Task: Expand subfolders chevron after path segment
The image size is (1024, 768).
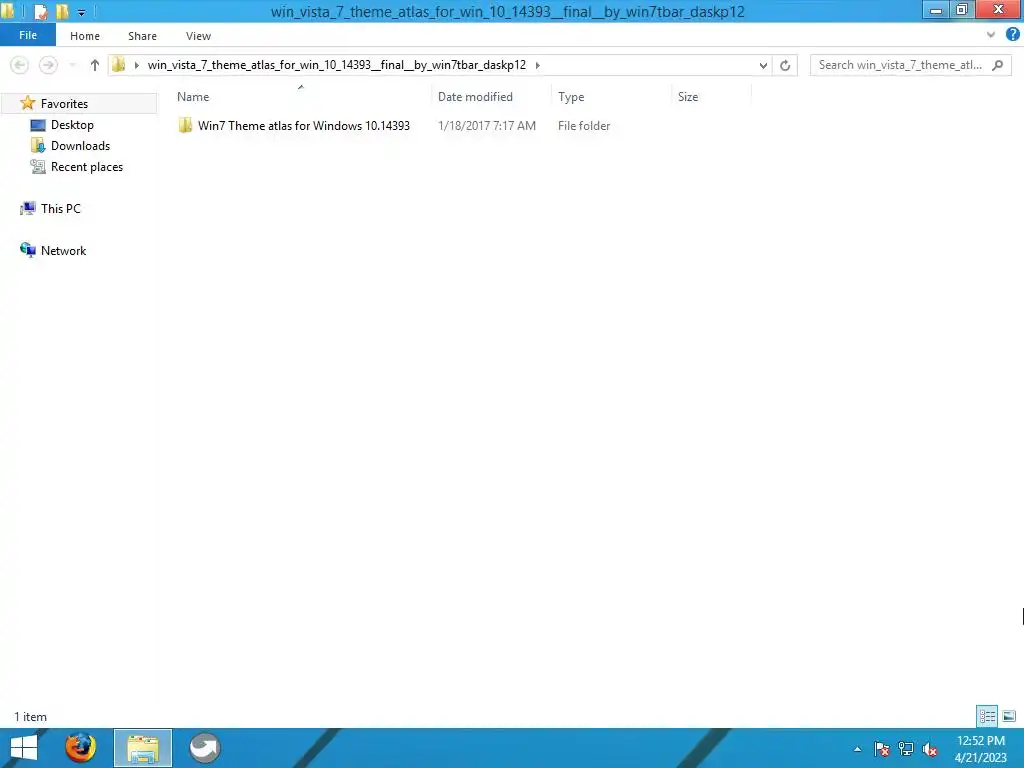Action: pyautogui.click(x=537, y=65)
